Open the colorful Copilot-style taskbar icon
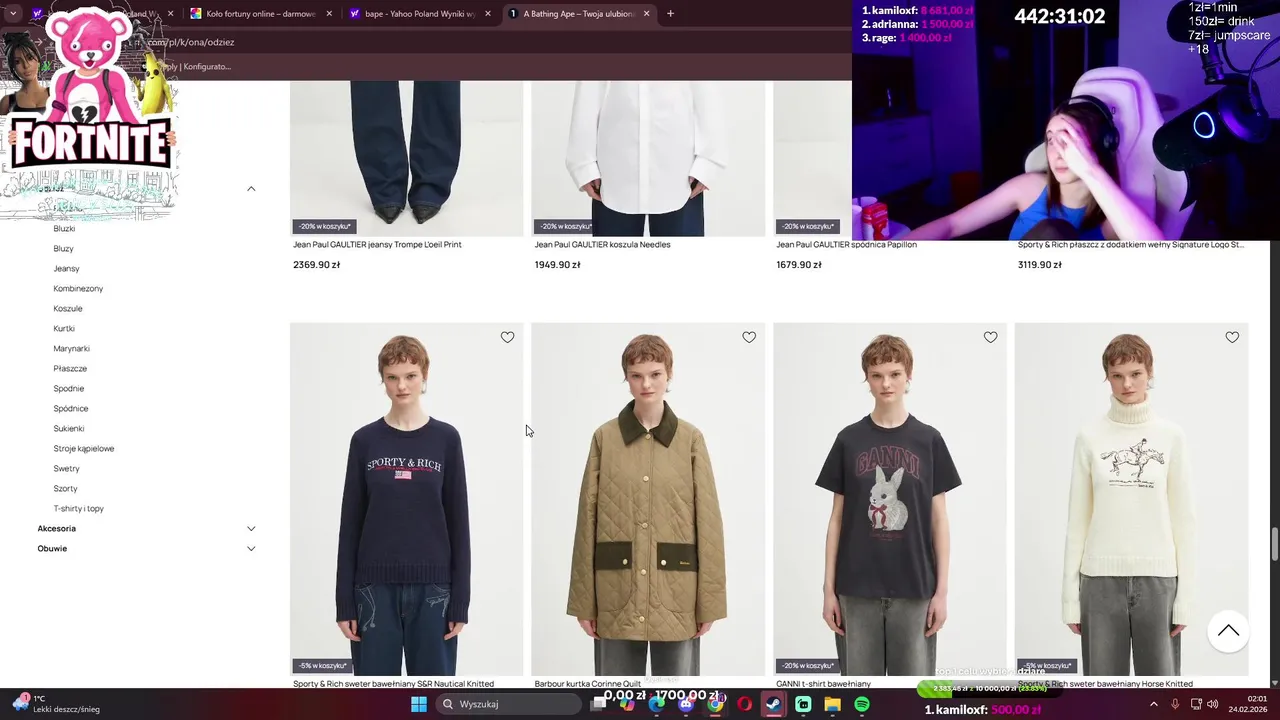The width and height of the screenshot is (1280, 720). pos(627,704)
